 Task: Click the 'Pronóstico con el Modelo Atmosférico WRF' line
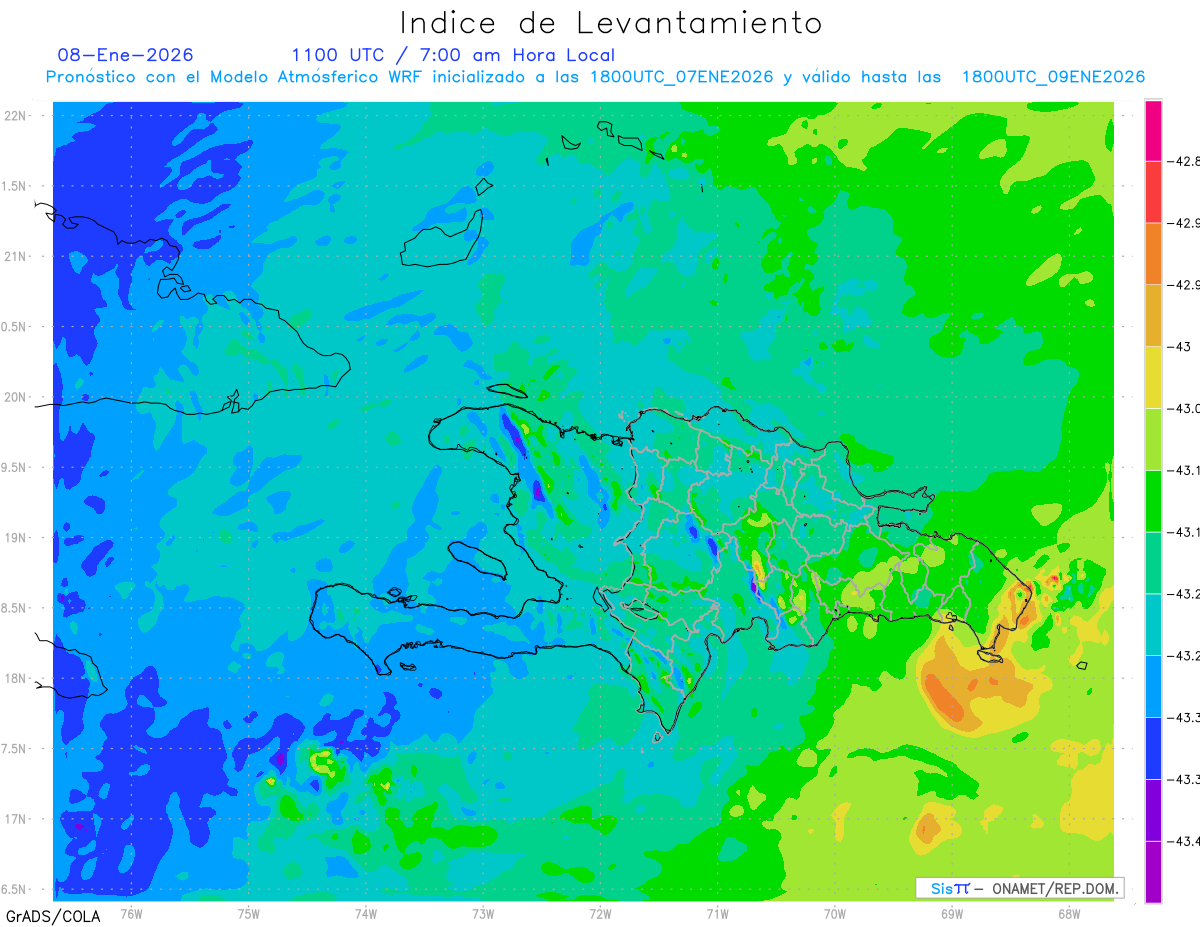coord(595,77)
